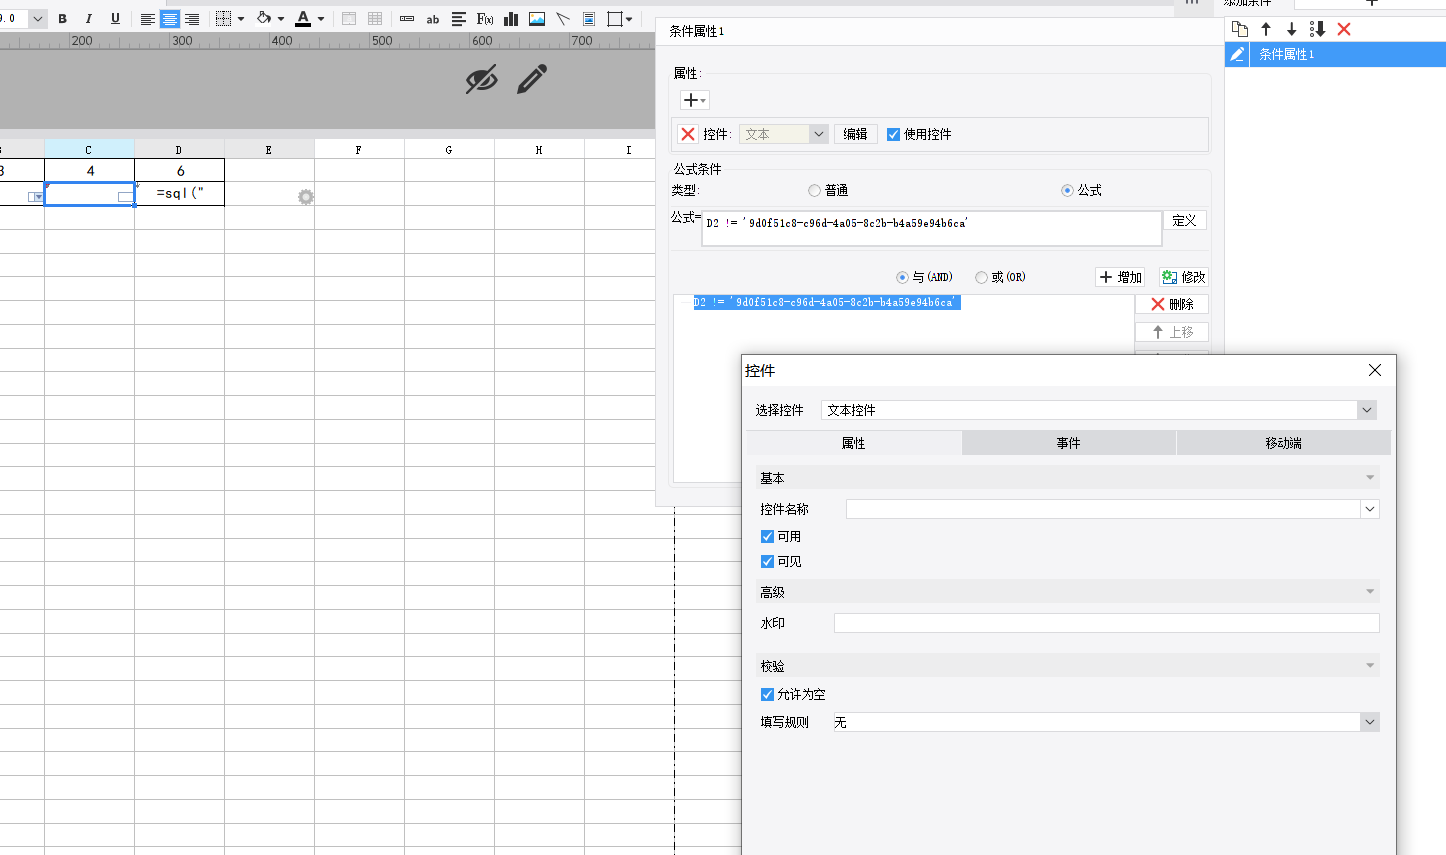Click the hidden-eye icon above the grid
Viewport: 1446px width, 855px height.
click(x=481, y=79)
